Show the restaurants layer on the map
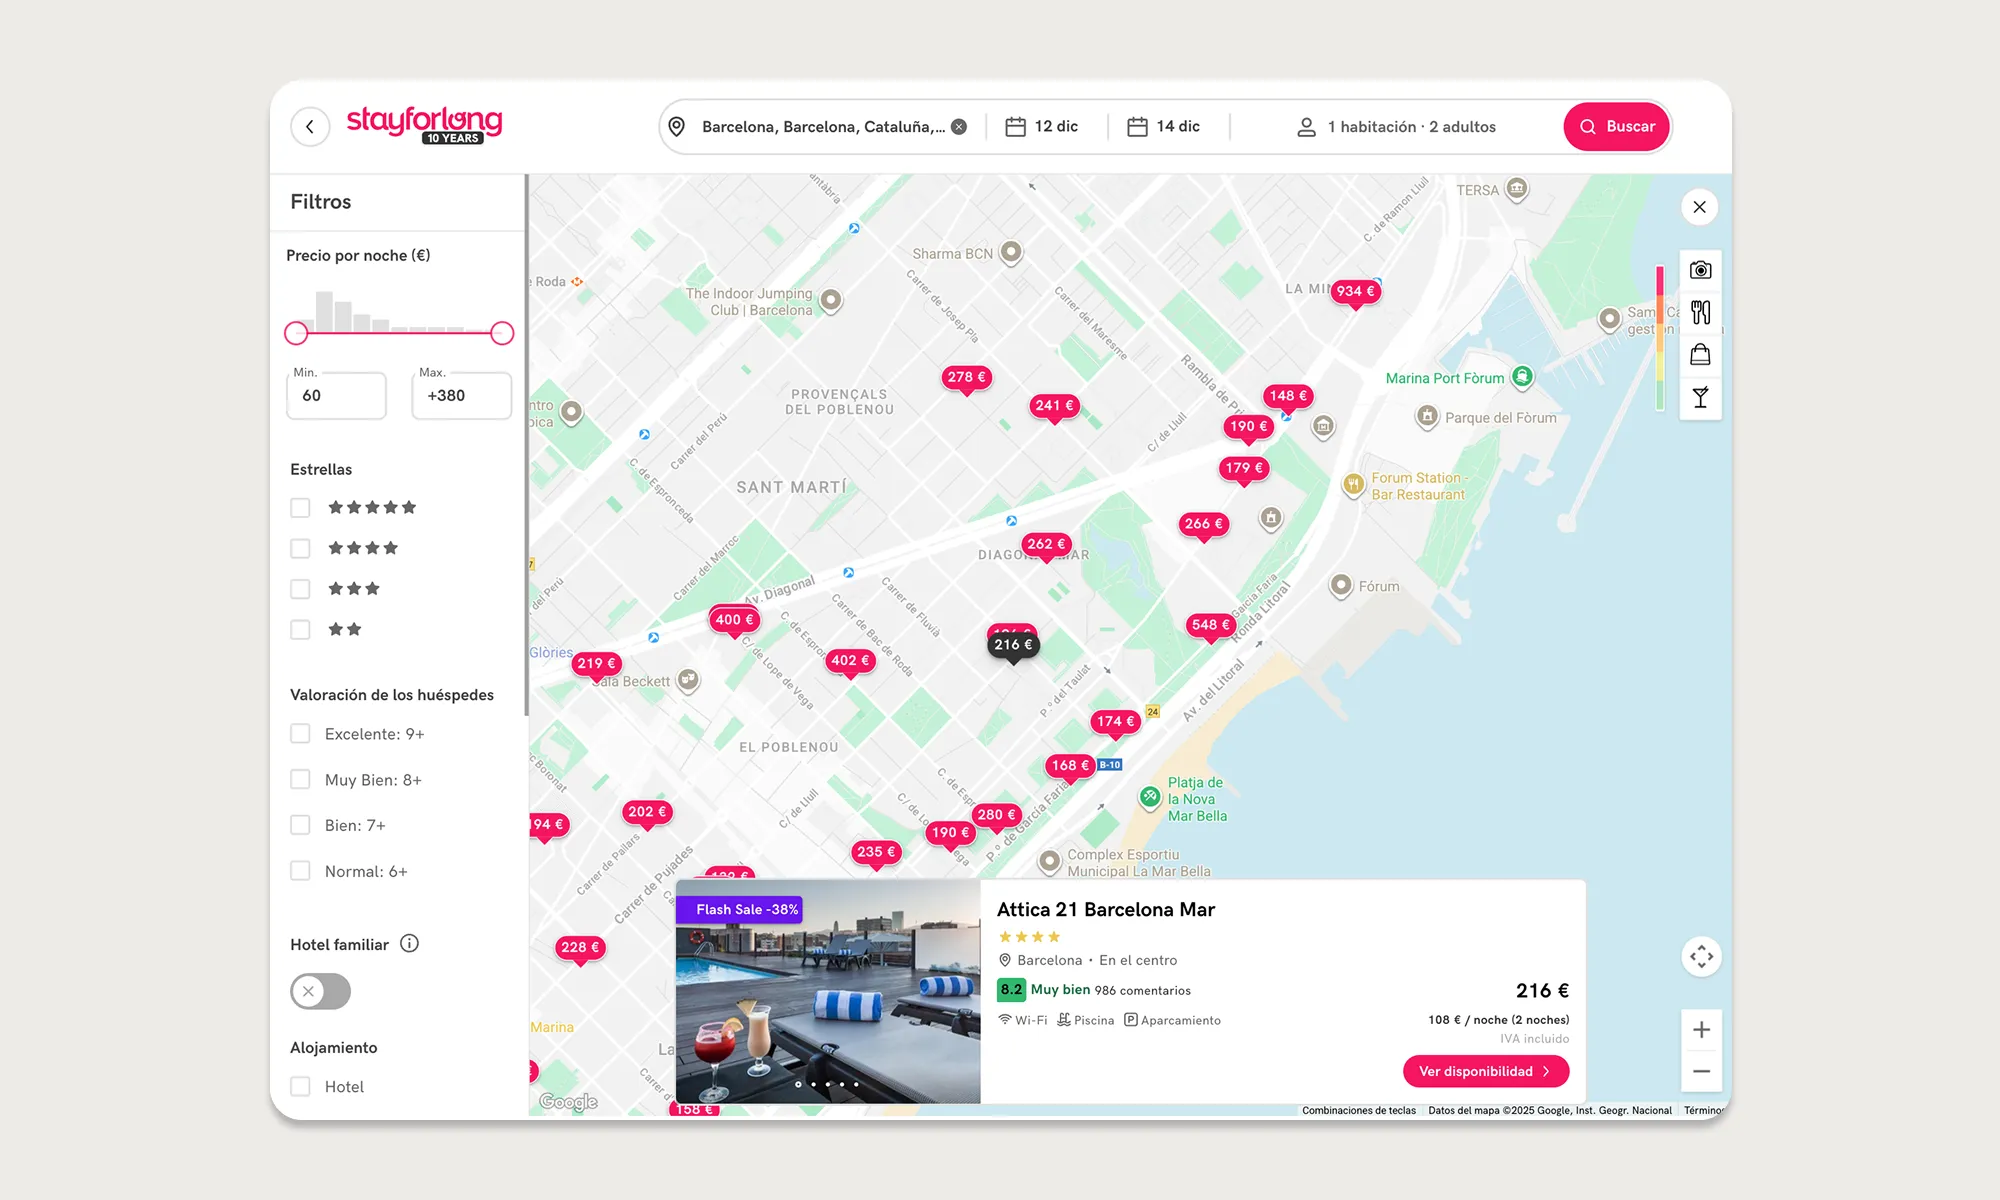 point(1700,312)
